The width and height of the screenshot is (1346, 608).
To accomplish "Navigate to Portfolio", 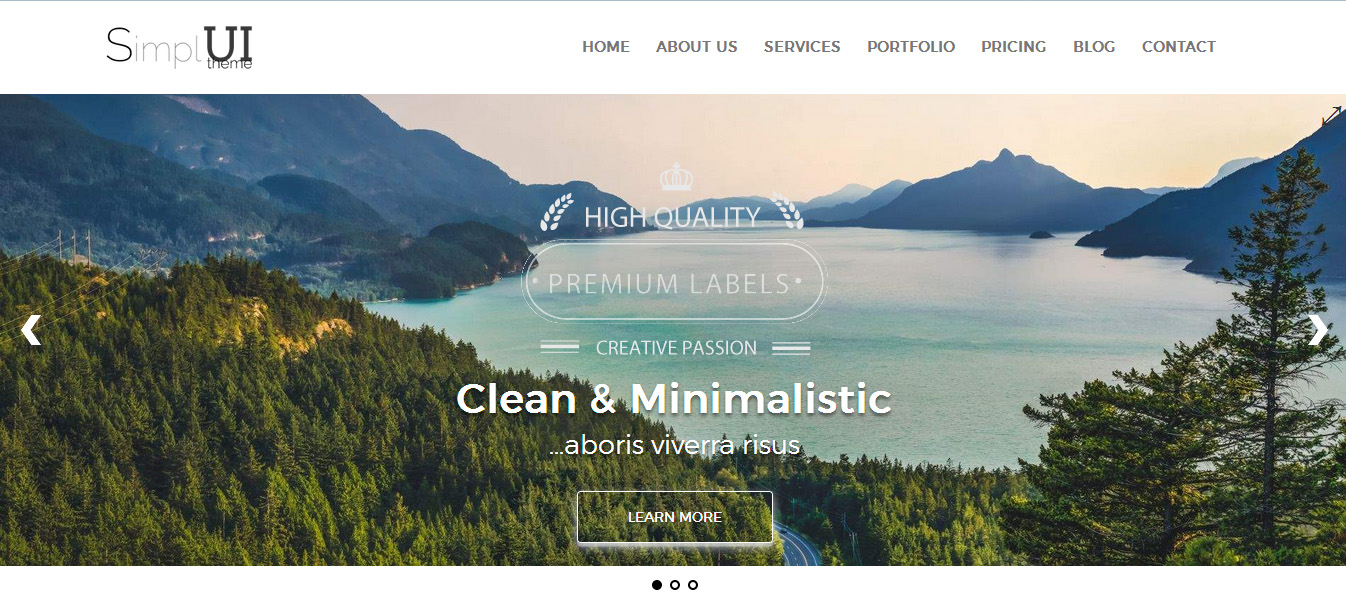I will coord(911,47).
